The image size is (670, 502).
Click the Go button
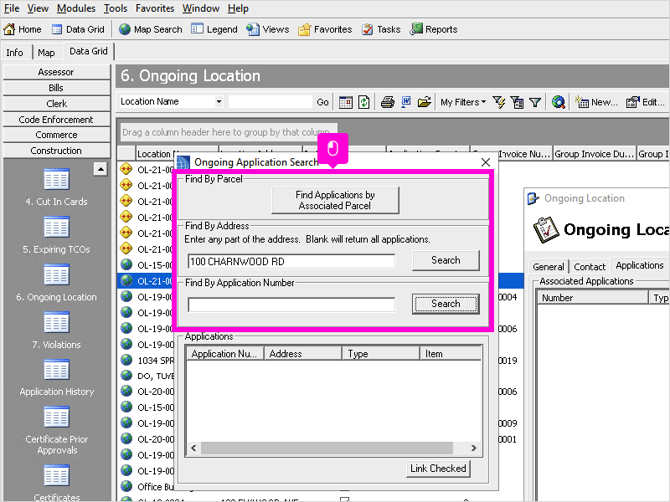pyautogui.click(x=323, y=102)
